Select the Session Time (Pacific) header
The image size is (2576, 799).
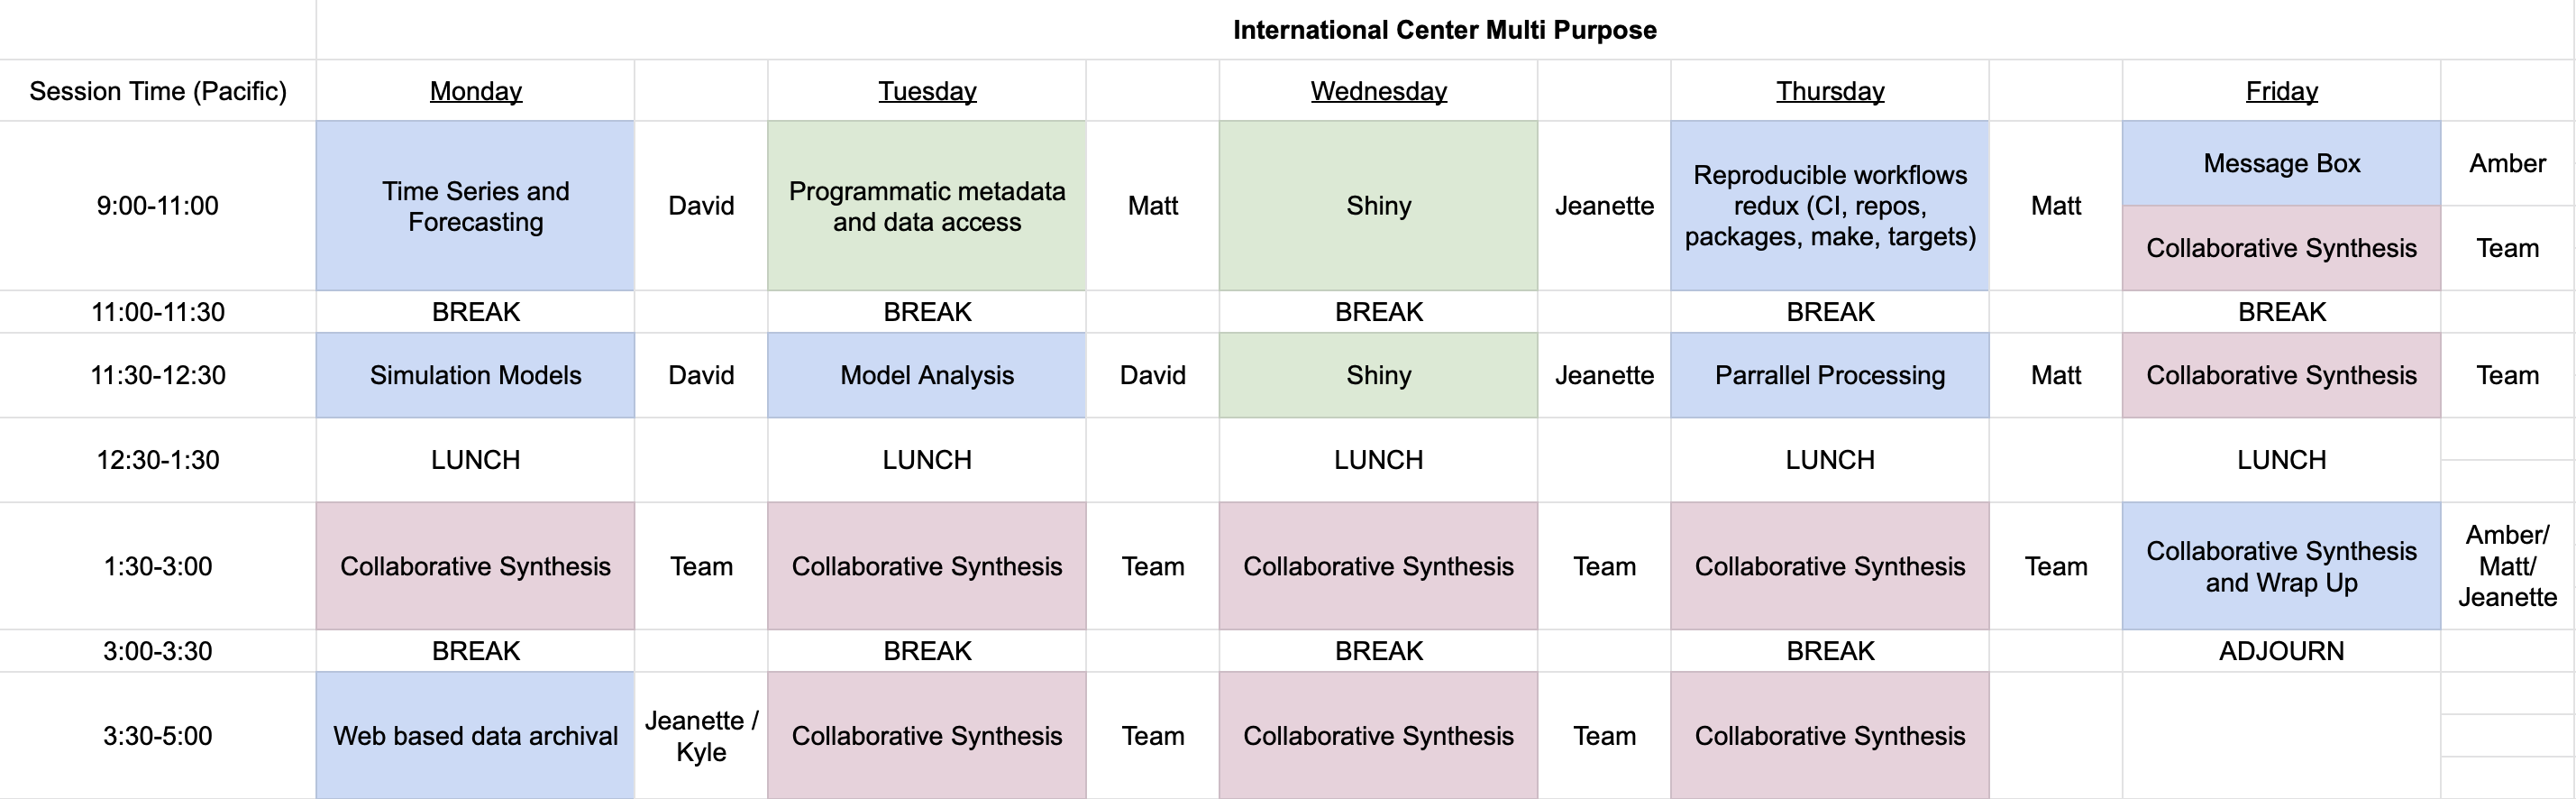[158, 91]
